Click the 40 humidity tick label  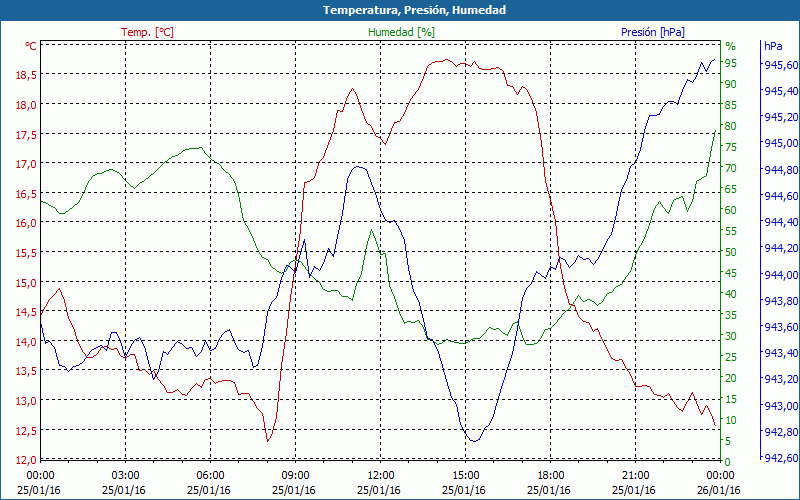point(731,294)
